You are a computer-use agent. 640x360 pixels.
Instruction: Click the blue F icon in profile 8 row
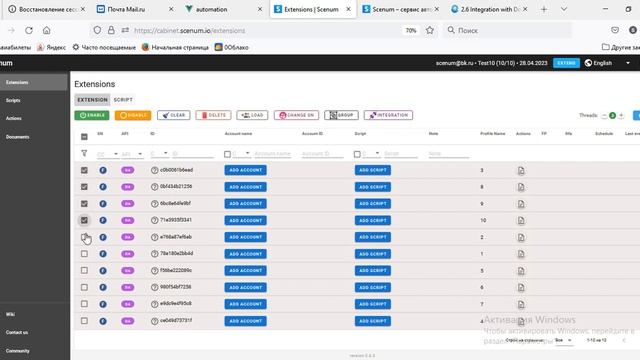click(103, 187)
